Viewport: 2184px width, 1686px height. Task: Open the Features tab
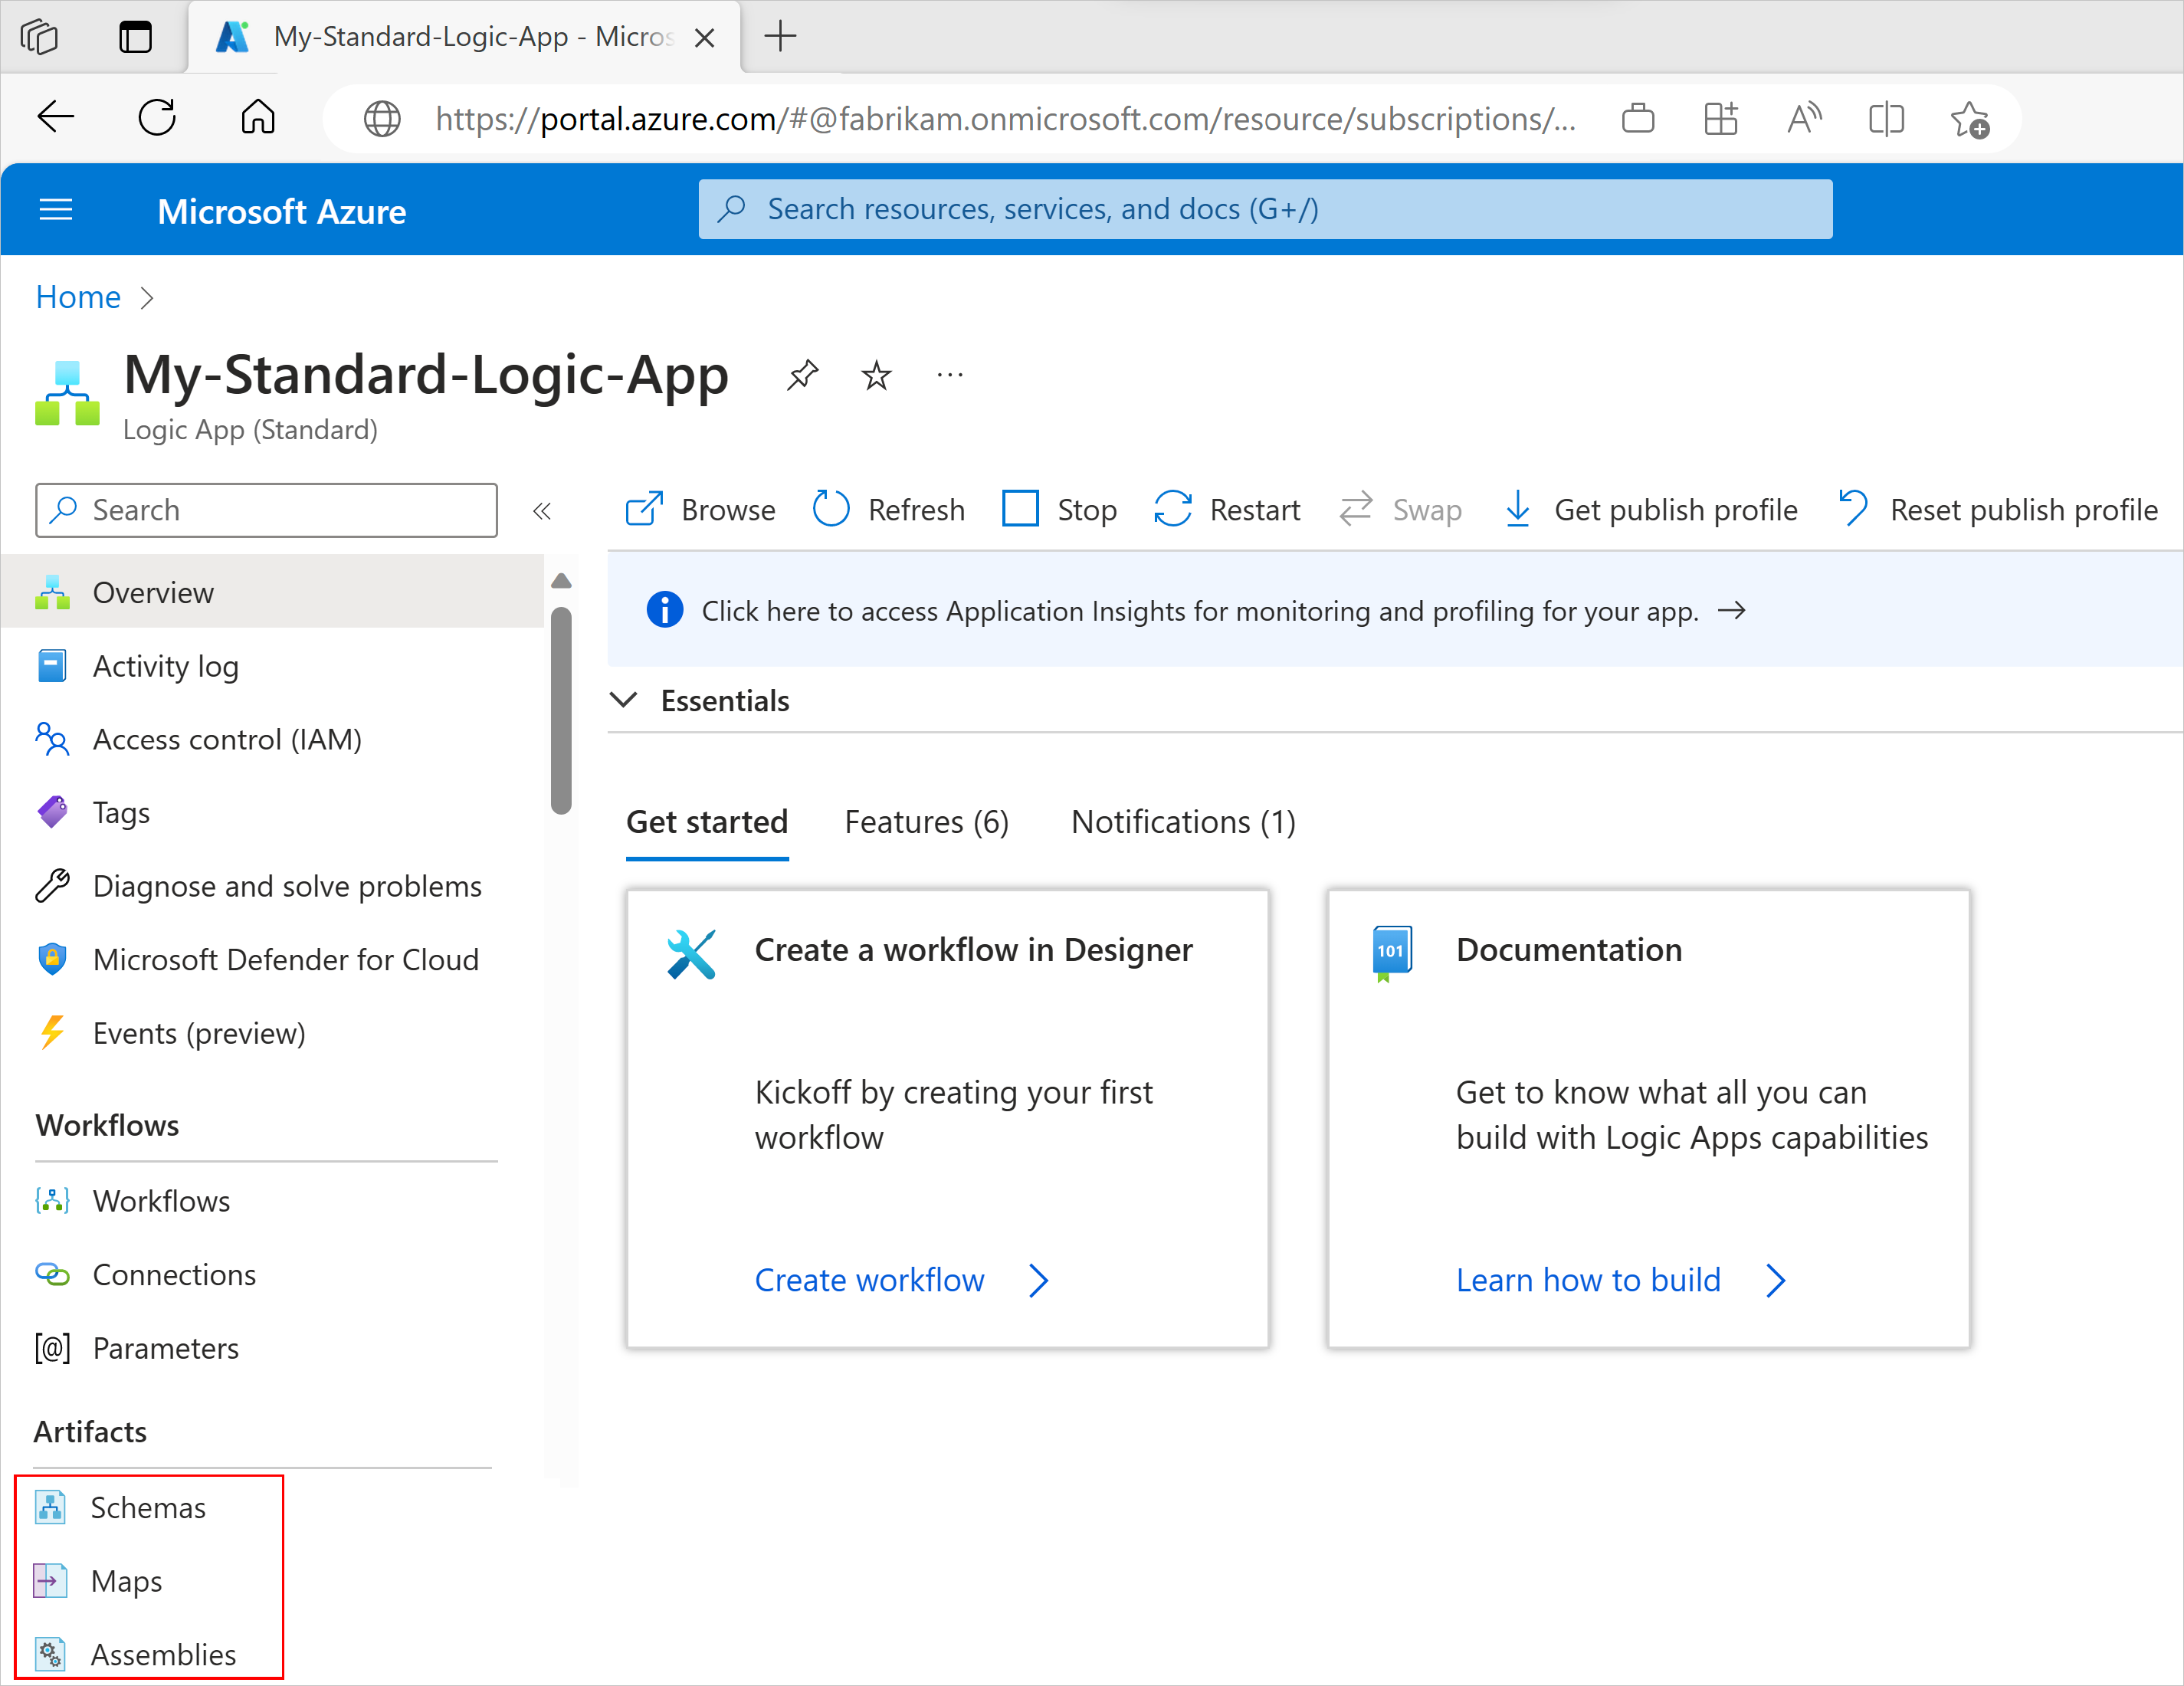(x=926, y=821)
